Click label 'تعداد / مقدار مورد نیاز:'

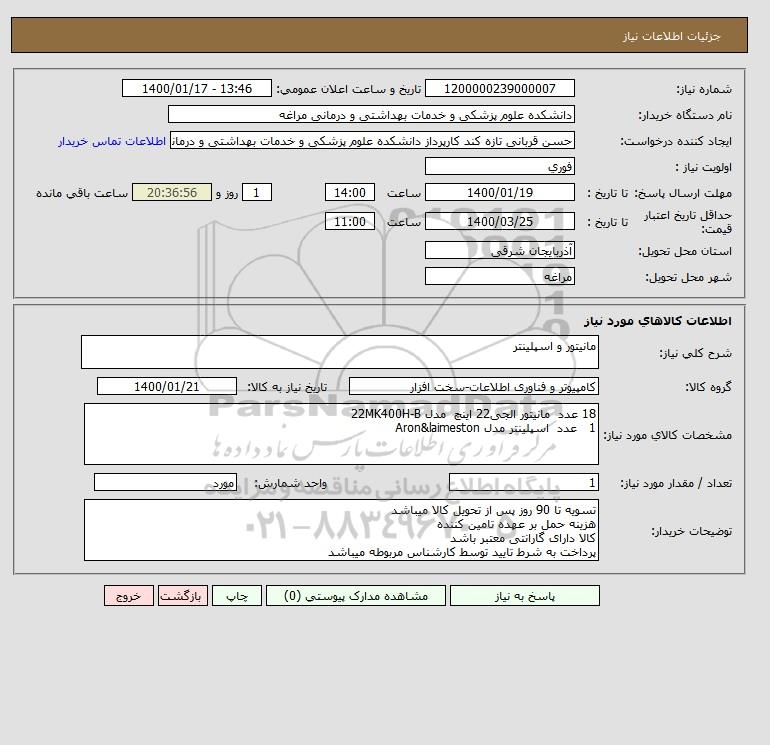[x=676, y=483]
